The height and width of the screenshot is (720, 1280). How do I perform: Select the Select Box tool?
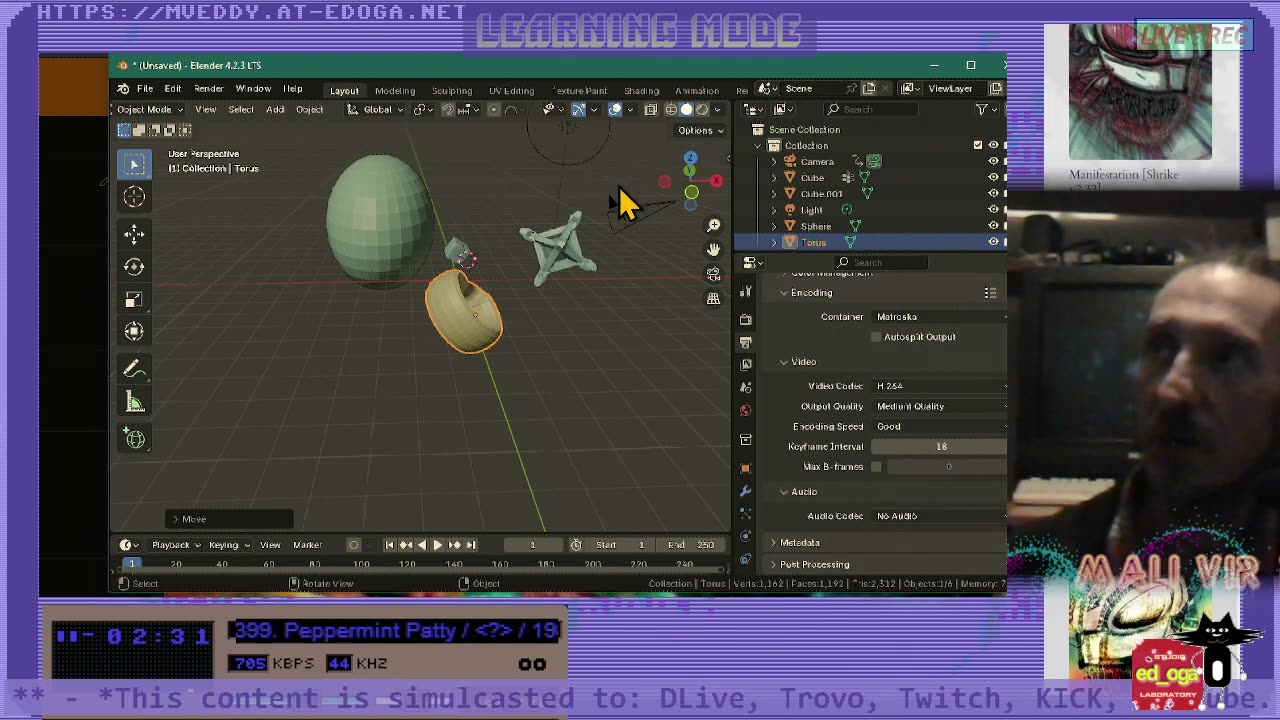(134, 164)
